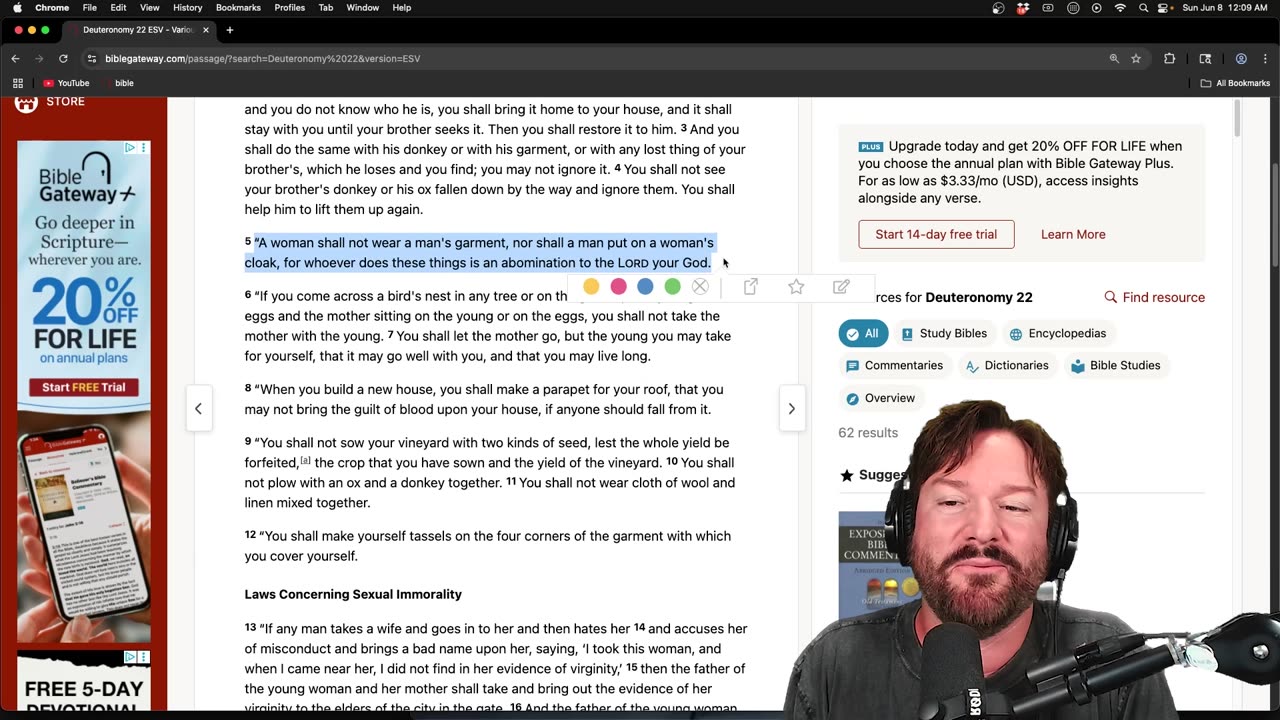Open the History menu

coord(188,8)
